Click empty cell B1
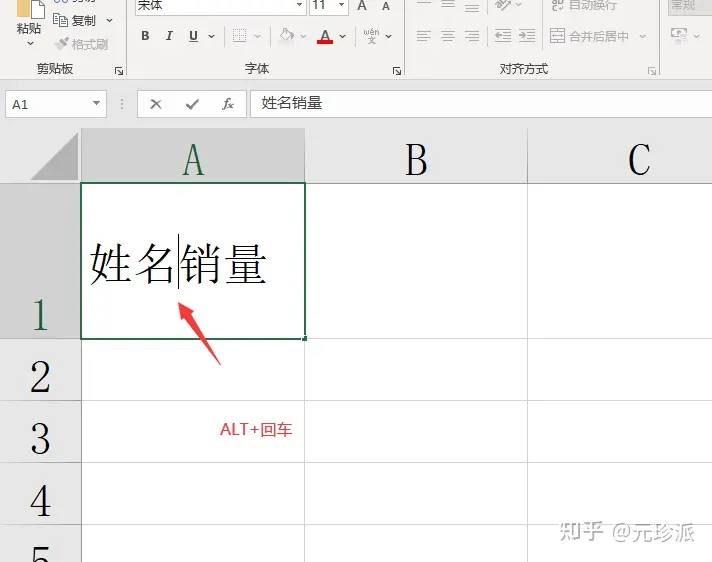712x562 pixels. pos(416,261)
